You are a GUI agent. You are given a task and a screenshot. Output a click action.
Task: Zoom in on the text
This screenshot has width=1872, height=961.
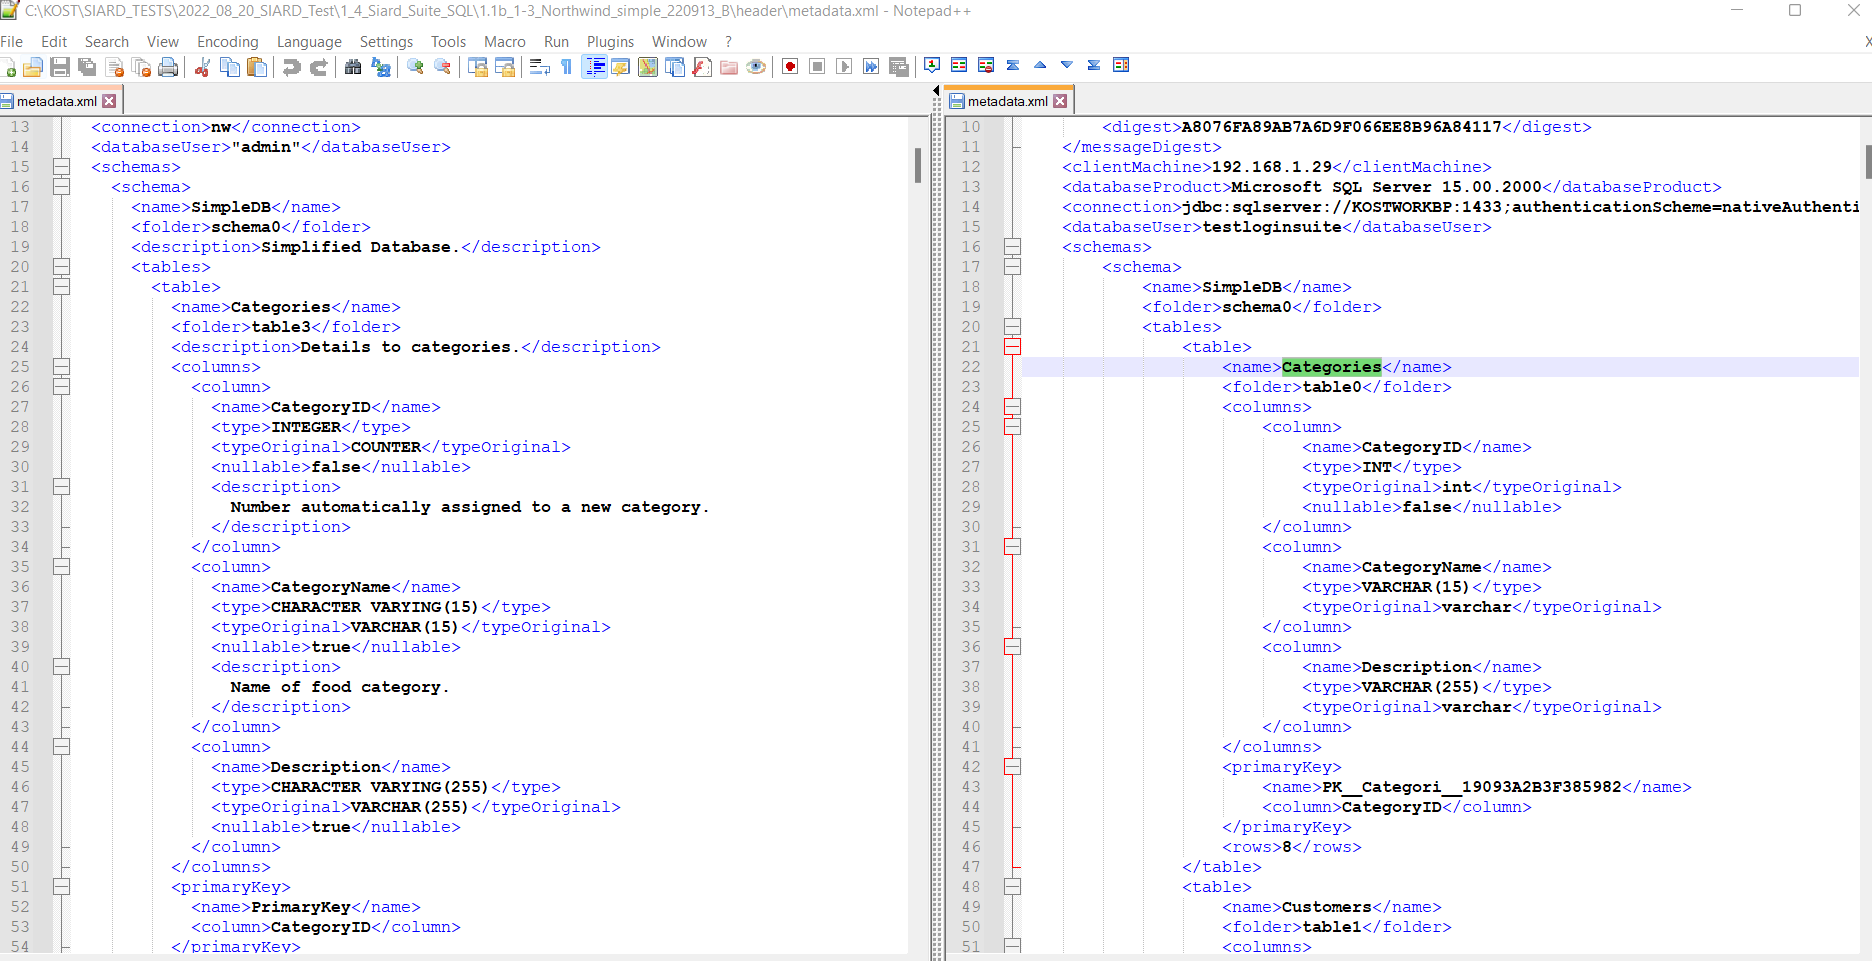coord(414,66)
